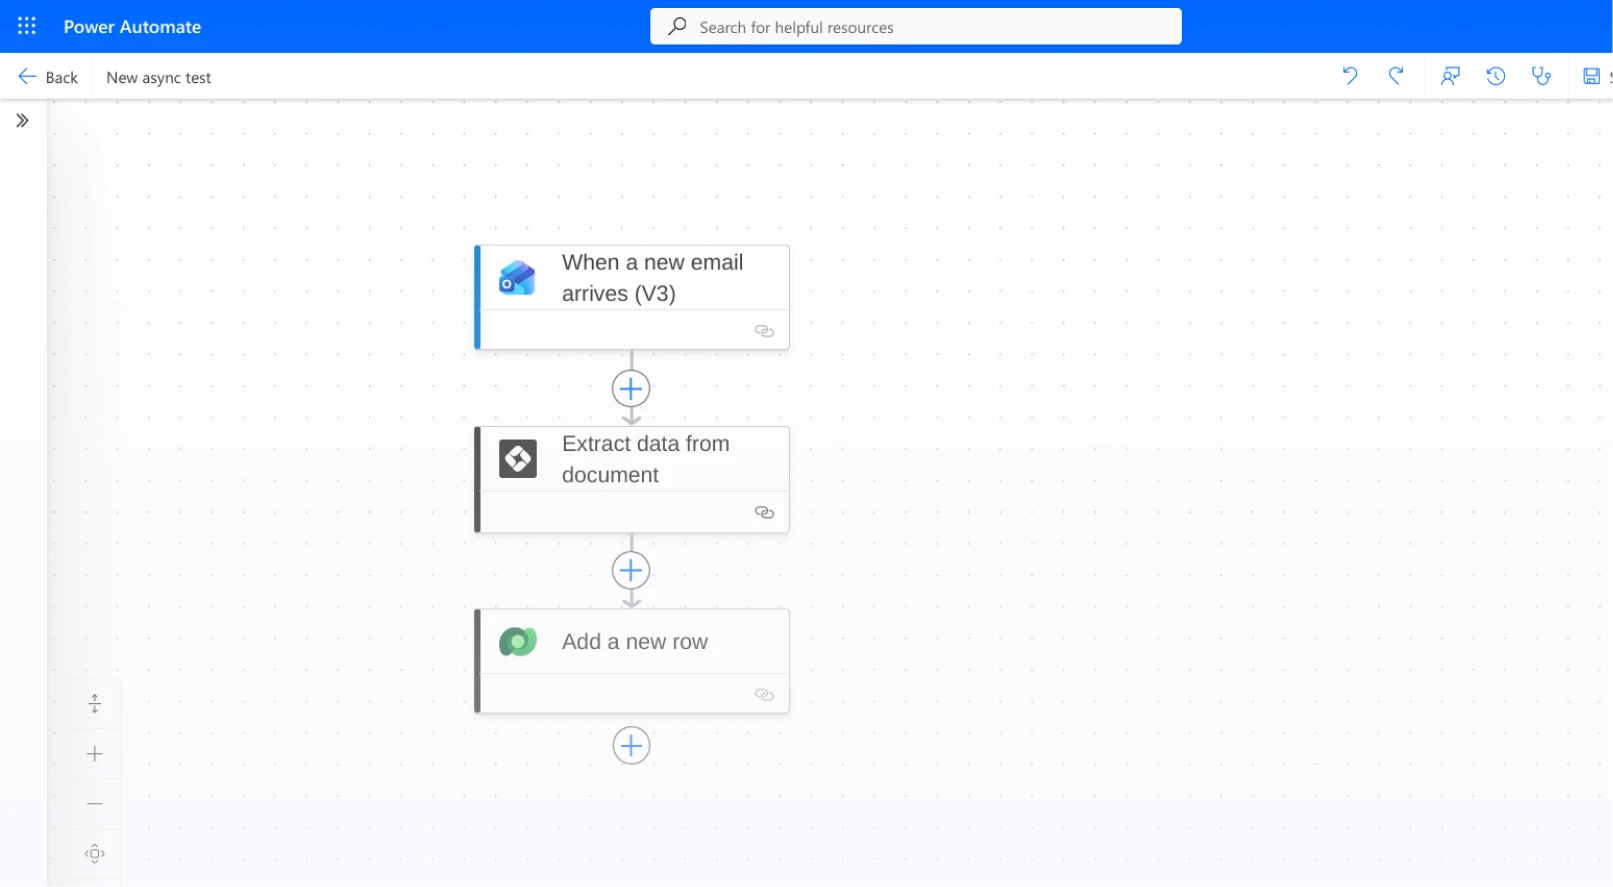1613x887 pixels.
Task: Zoom out on the canvas
Action: 95,804
